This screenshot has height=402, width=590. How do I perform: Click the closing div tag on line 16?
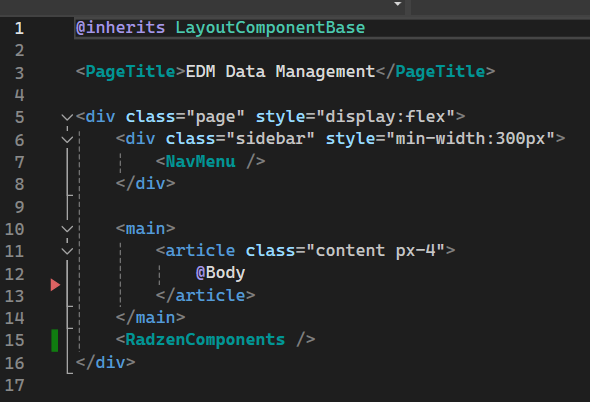click(x=106, y=362)
